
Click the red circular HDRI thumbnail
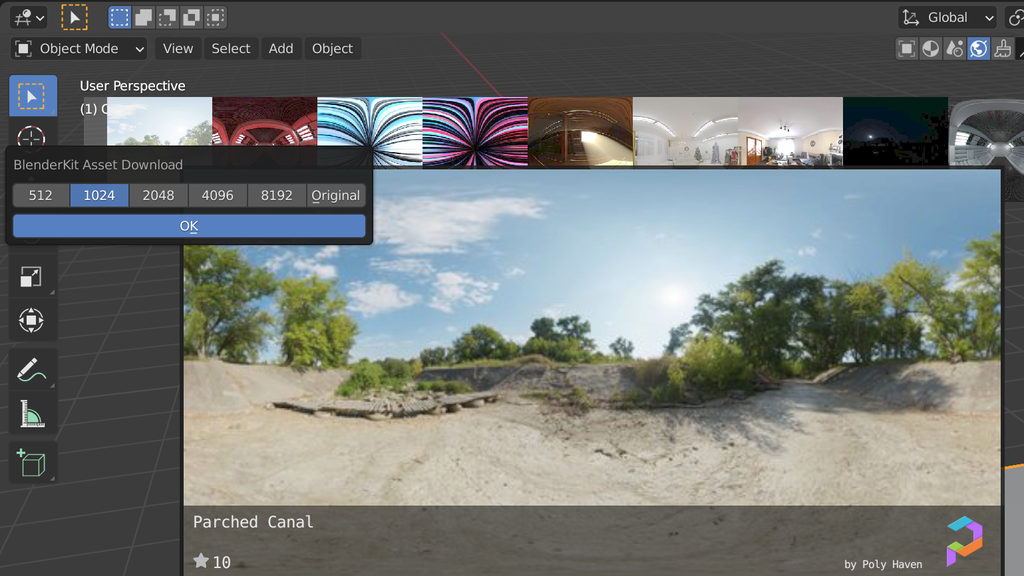pyautogui.click(x=264, y=130)
